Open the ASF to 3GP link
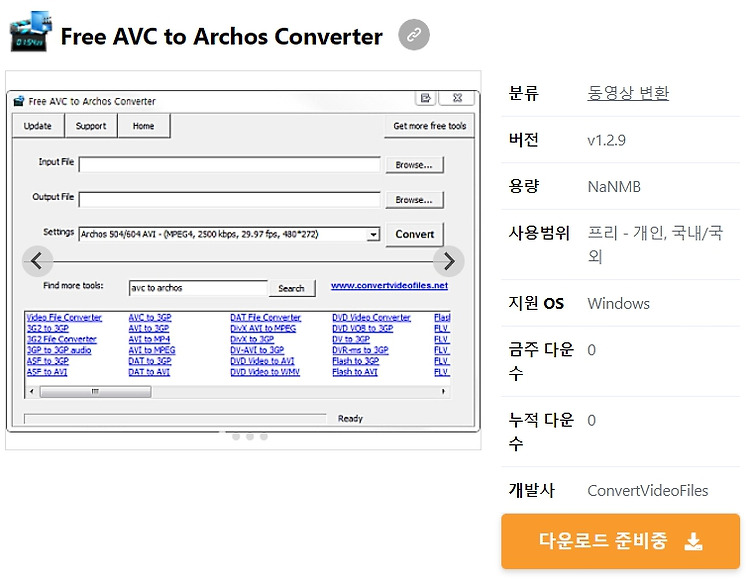 [48, 361]
